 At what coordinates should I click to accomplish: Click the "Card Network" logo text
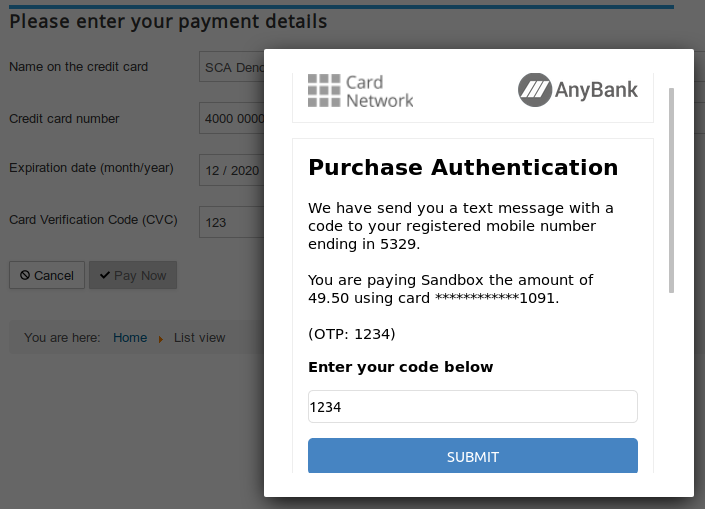[379, 91]
